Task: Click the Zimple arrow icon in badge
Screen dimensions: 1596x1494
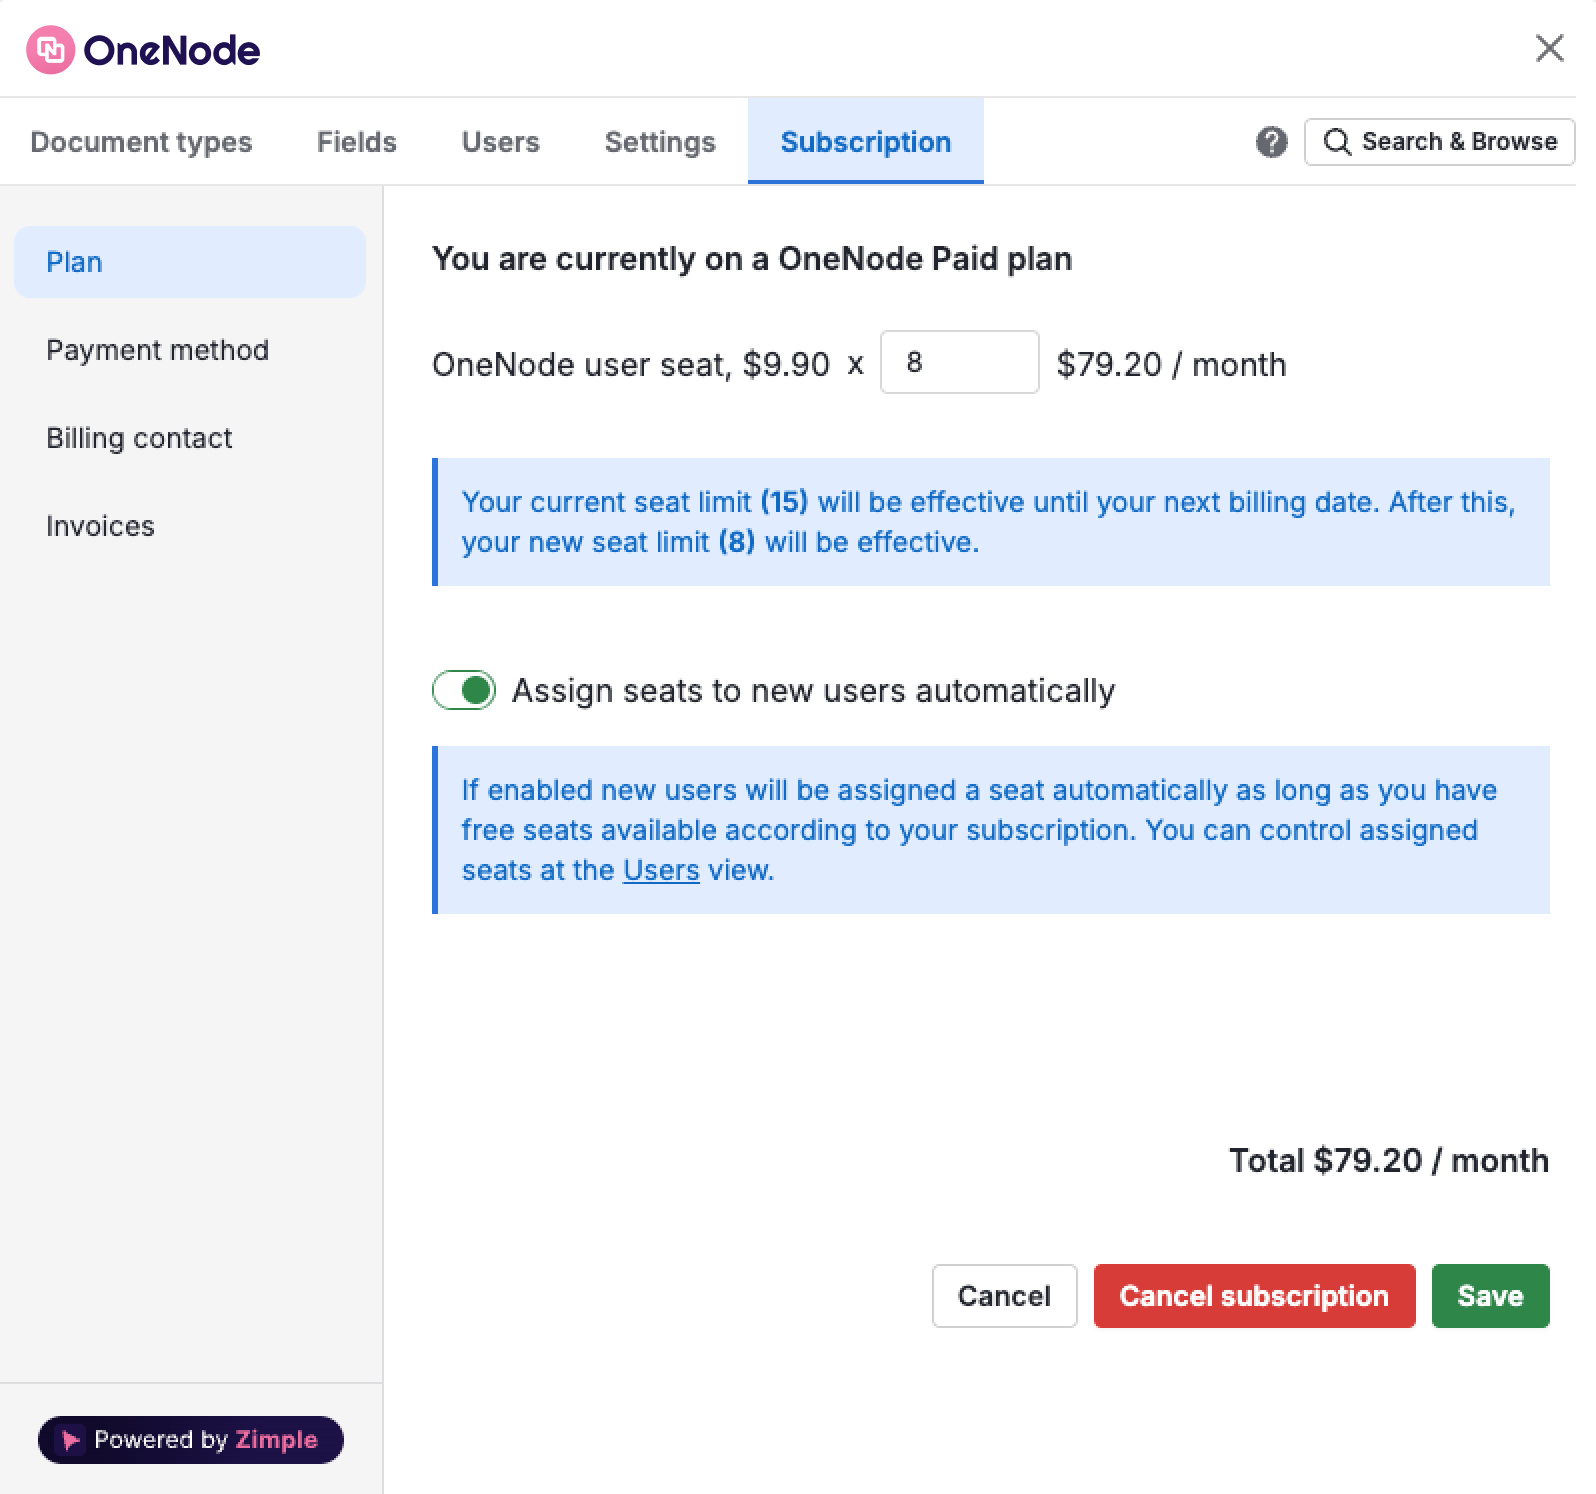Action: point(70,1440)
